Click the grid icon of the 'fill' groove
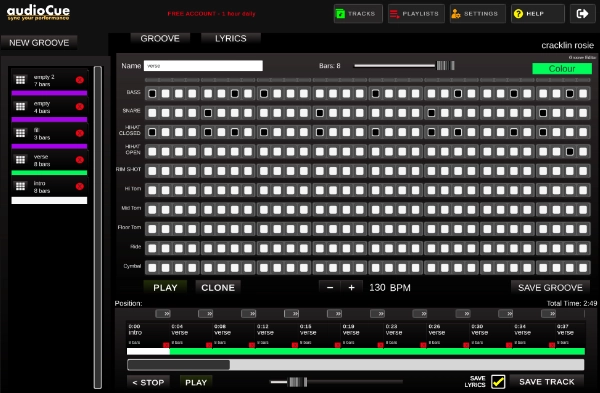Viewport: 600px width, 393px height. click(x=20, y=133)
